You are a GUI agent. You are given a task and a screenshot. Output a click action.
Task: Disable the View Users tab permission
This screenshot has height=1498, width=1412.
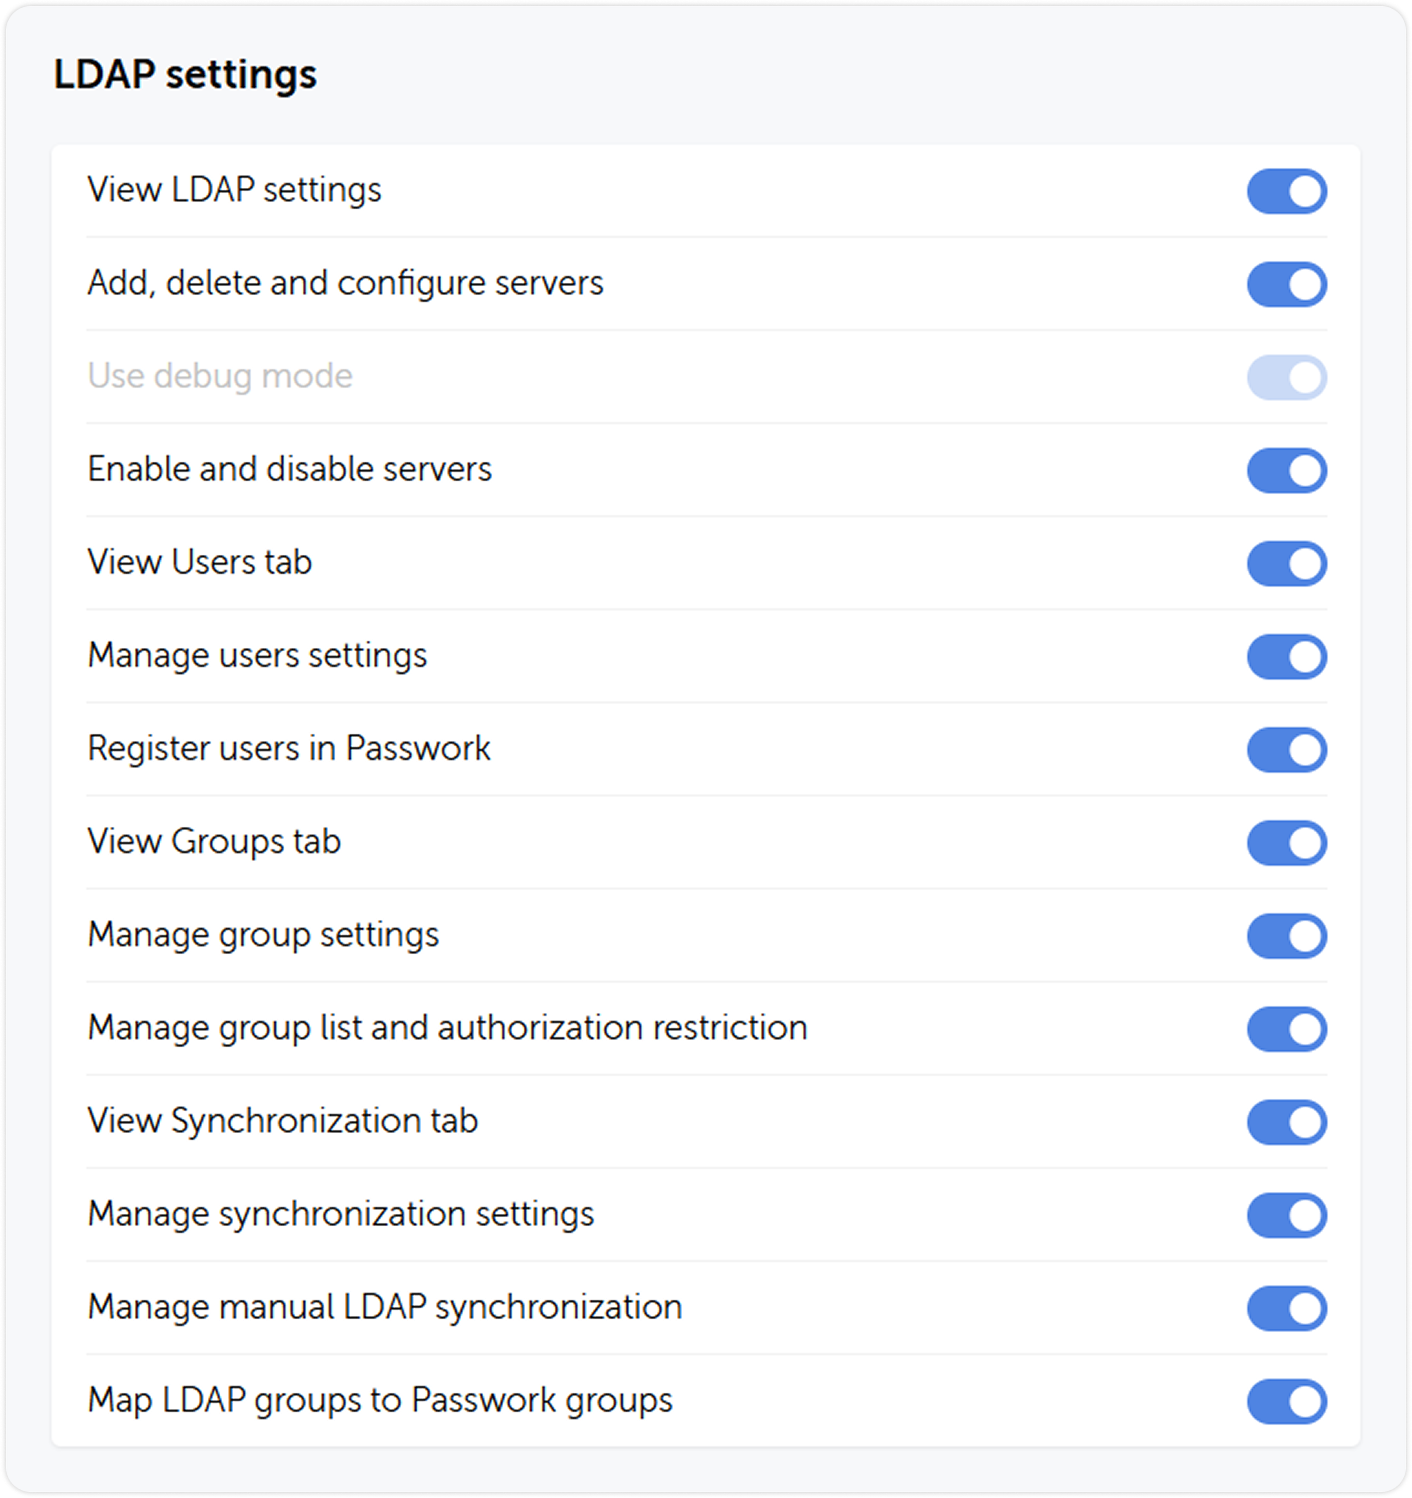(1287, 563)
